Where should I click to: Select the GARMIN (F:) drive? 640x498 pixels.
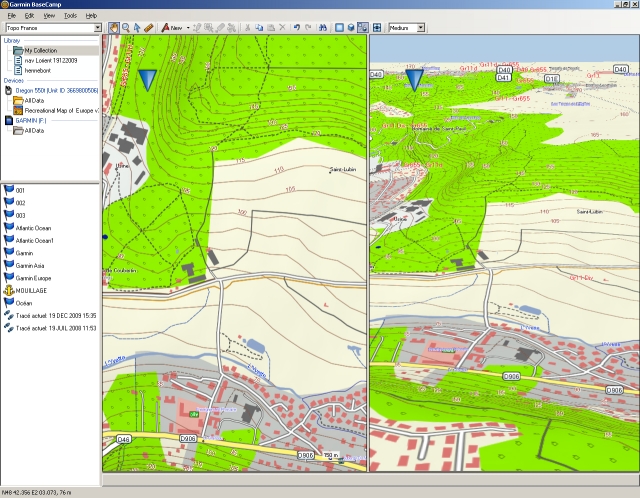point(31,120)
